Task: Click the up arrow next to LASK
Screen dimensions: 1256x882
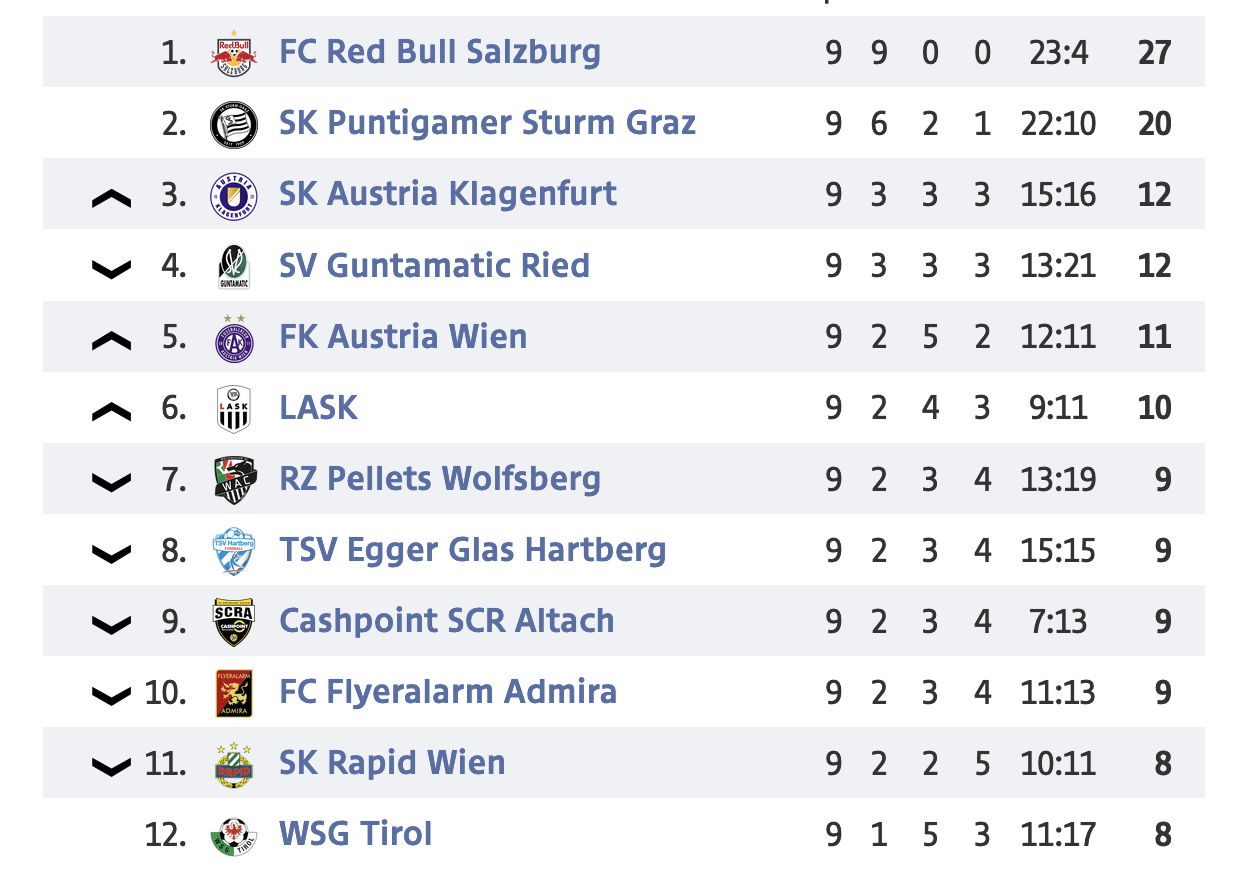Action: (111, 412)
